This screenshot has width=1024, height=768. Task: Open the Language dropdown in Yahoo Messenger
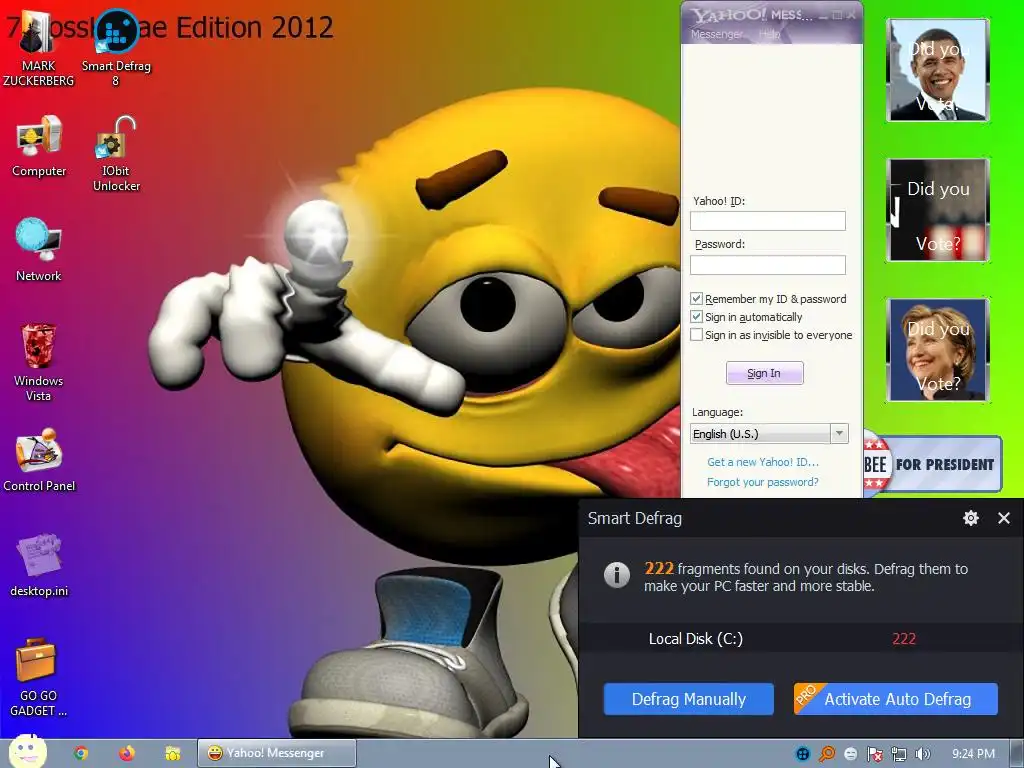(769, 434)
